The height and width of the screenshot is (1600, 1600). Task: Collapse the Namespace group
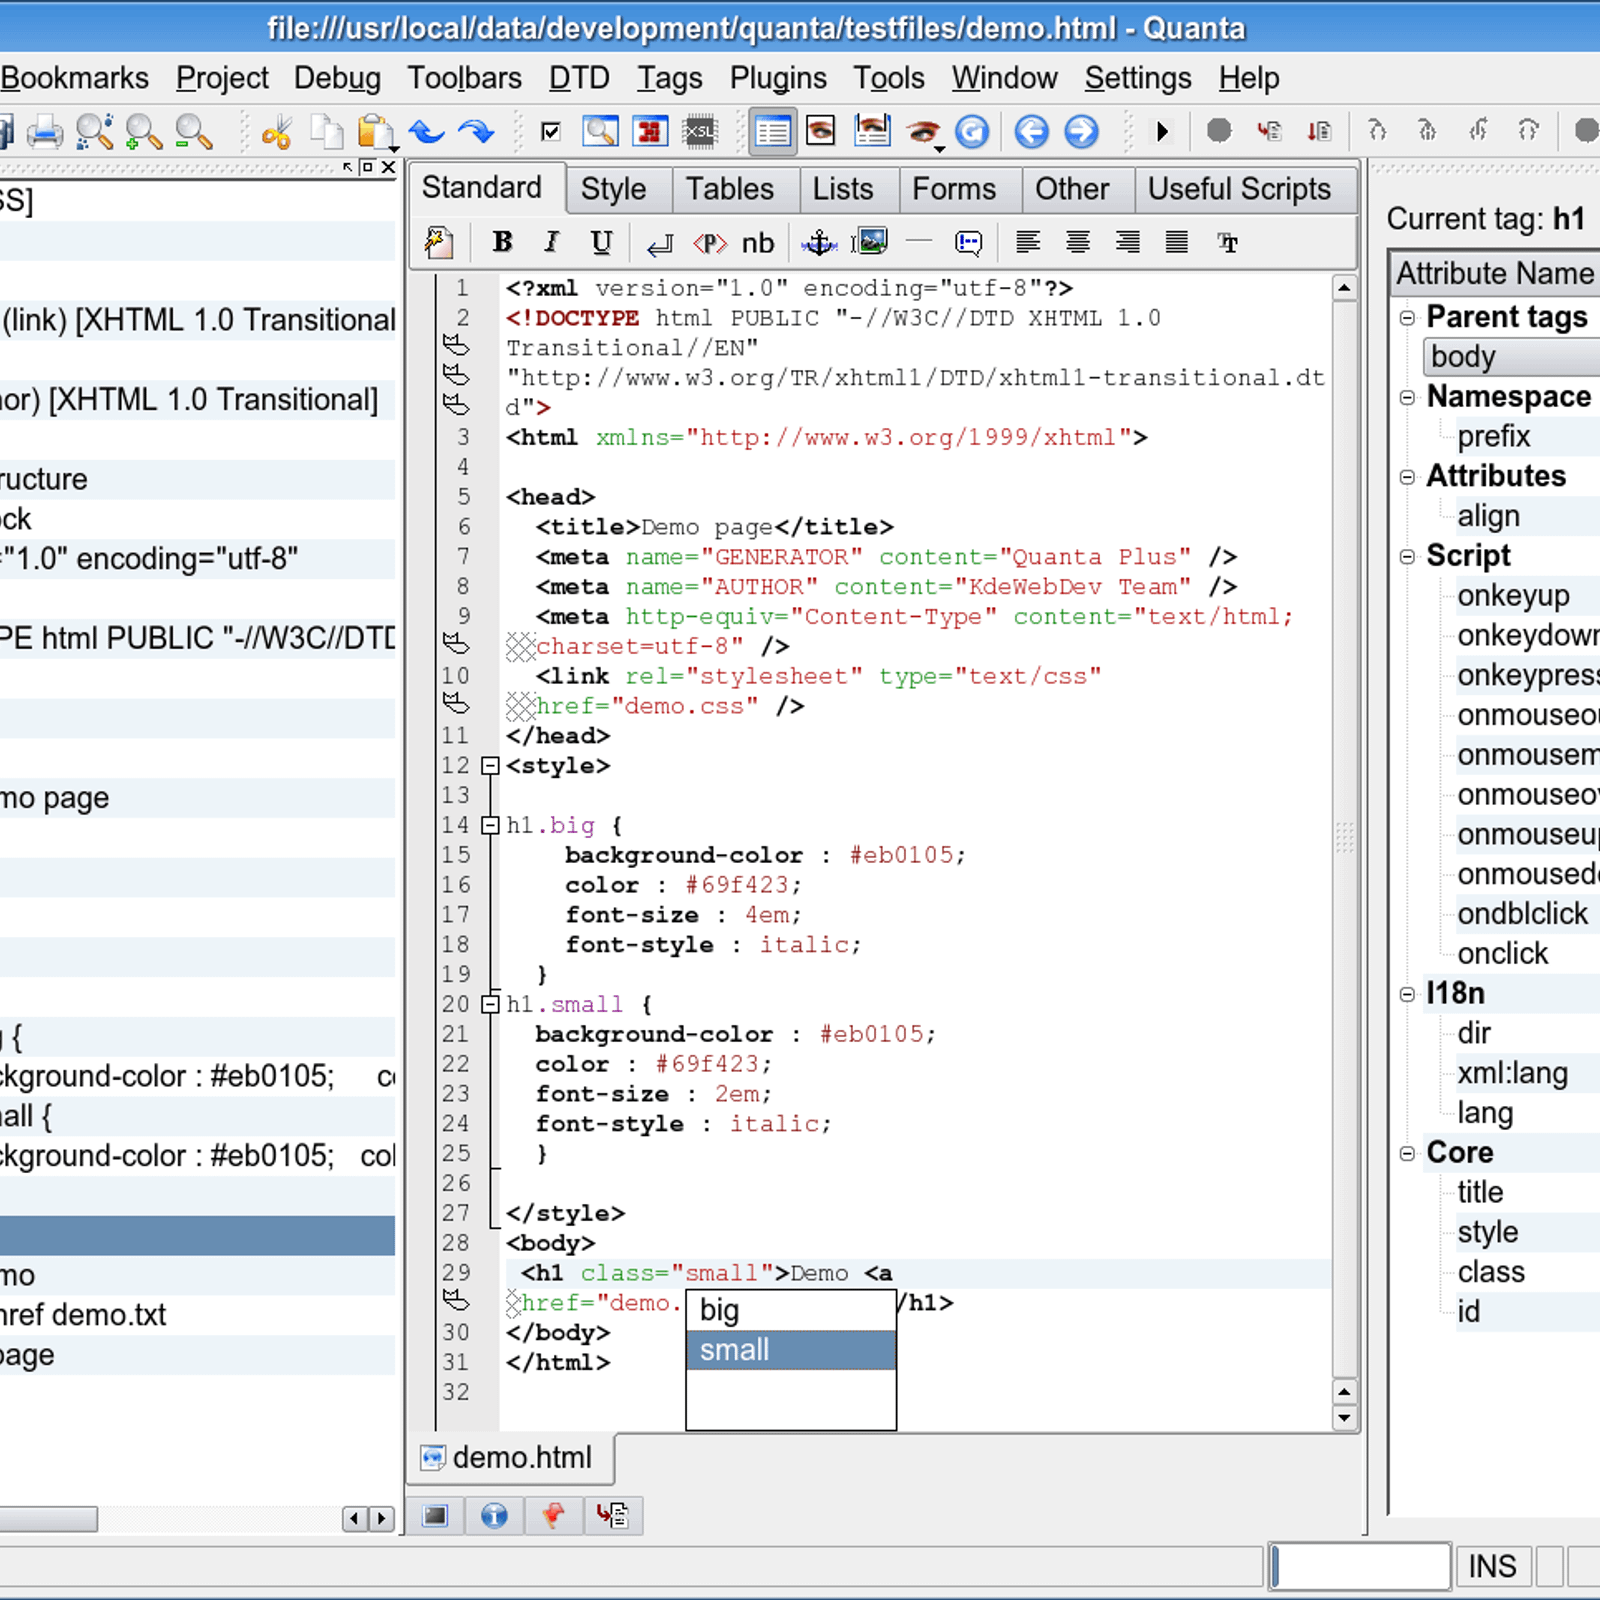(x=1407, y=398)
